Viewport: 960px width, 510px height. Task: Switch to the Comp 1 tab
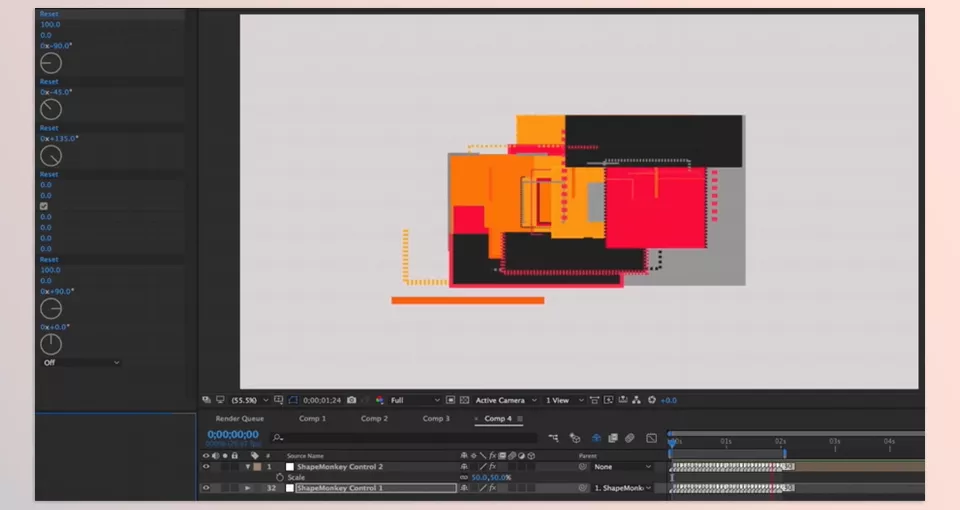point(312,419)
